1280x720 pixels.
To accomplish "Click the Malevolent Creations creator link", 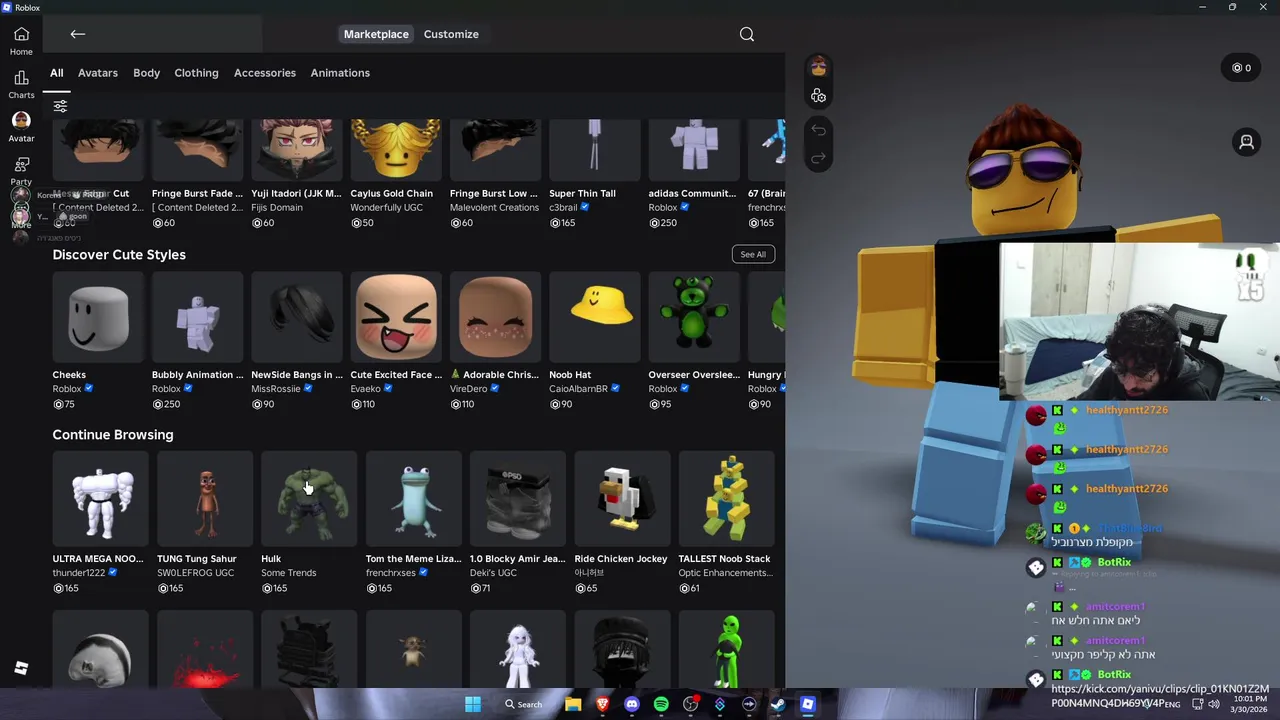I will [494, 208].
